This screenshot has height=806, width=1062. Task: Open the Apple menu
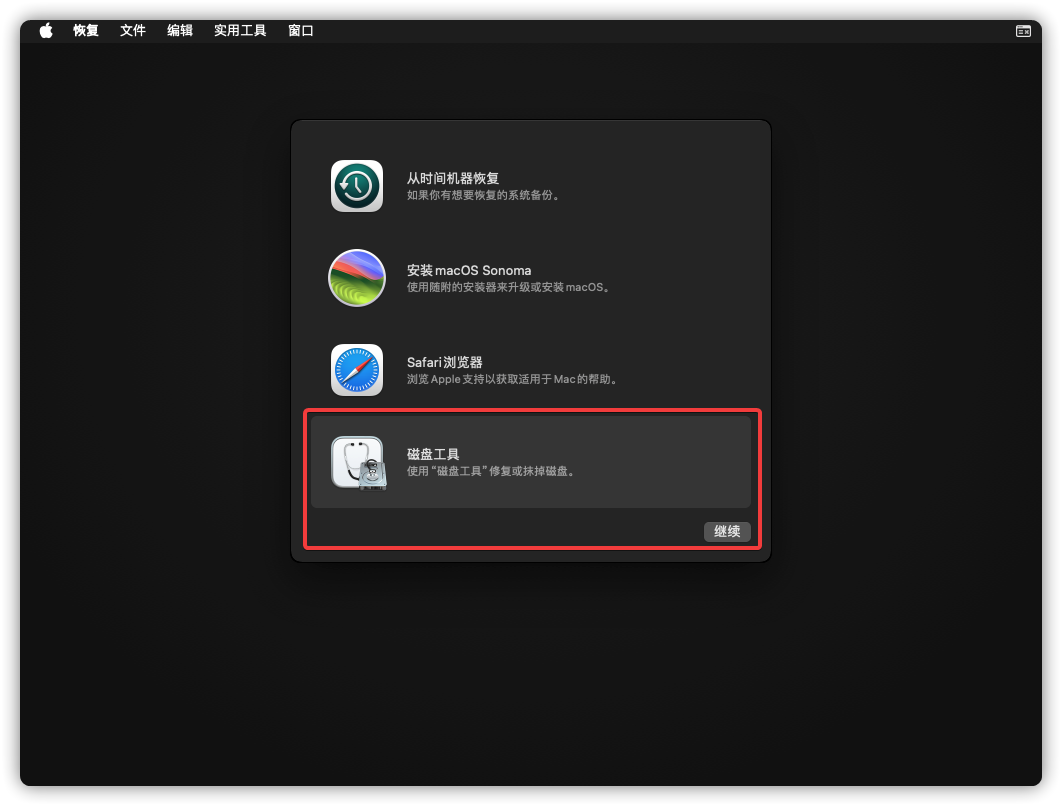(x=46, y=30)
